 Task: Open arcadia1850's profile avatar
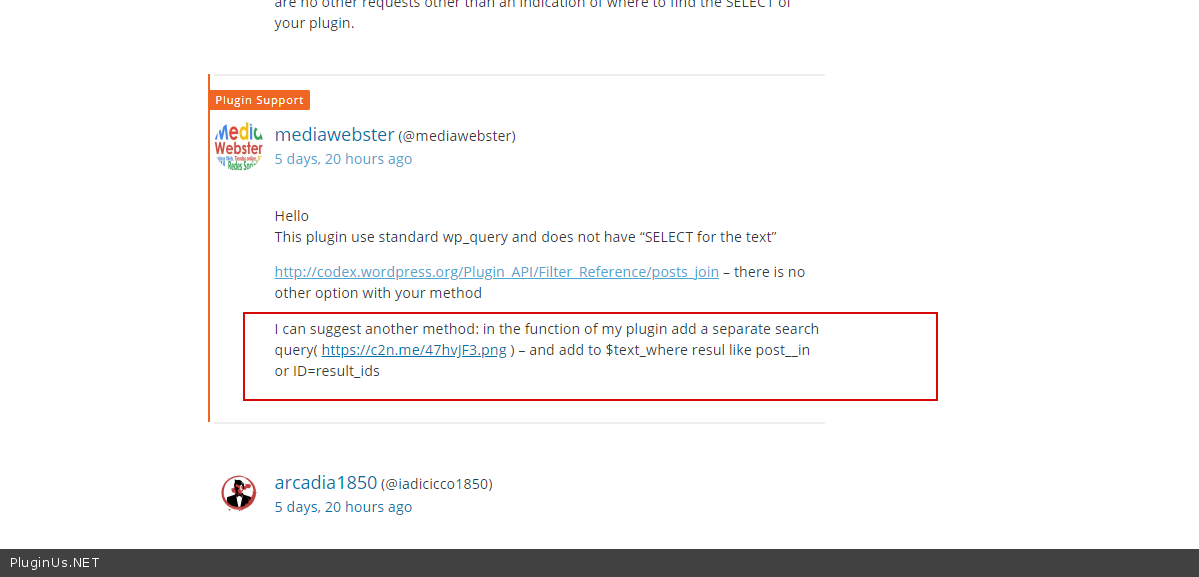coord(239,493)
